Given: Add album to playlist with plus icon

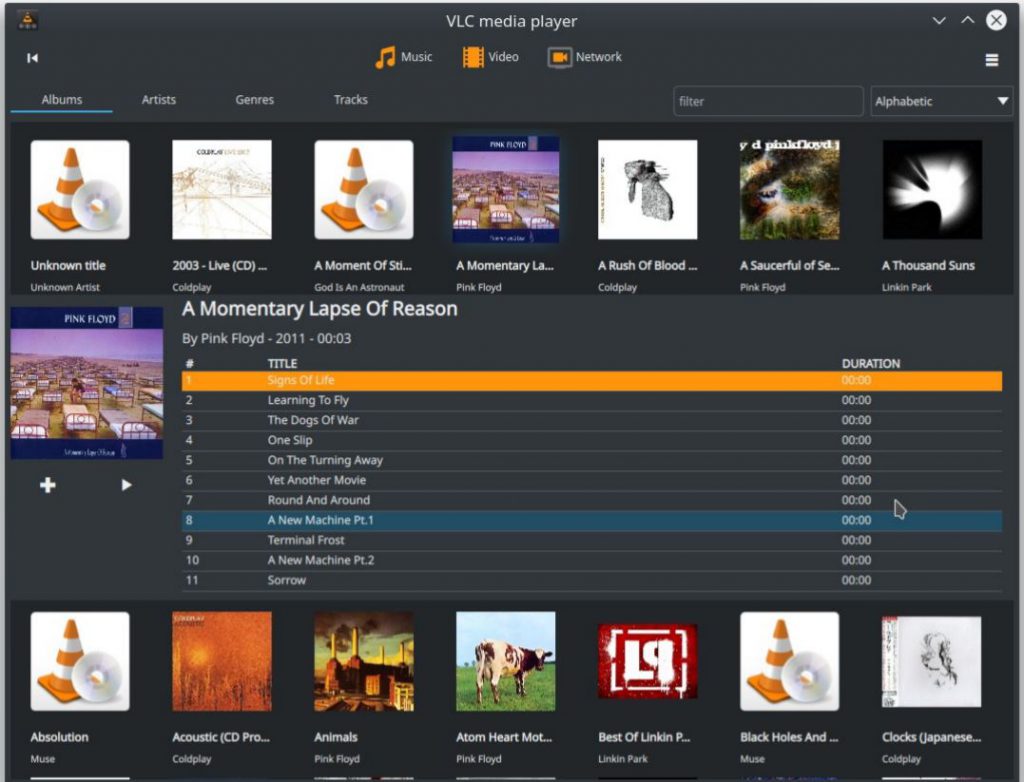Looking at the screenshot, I should (48, 485).
